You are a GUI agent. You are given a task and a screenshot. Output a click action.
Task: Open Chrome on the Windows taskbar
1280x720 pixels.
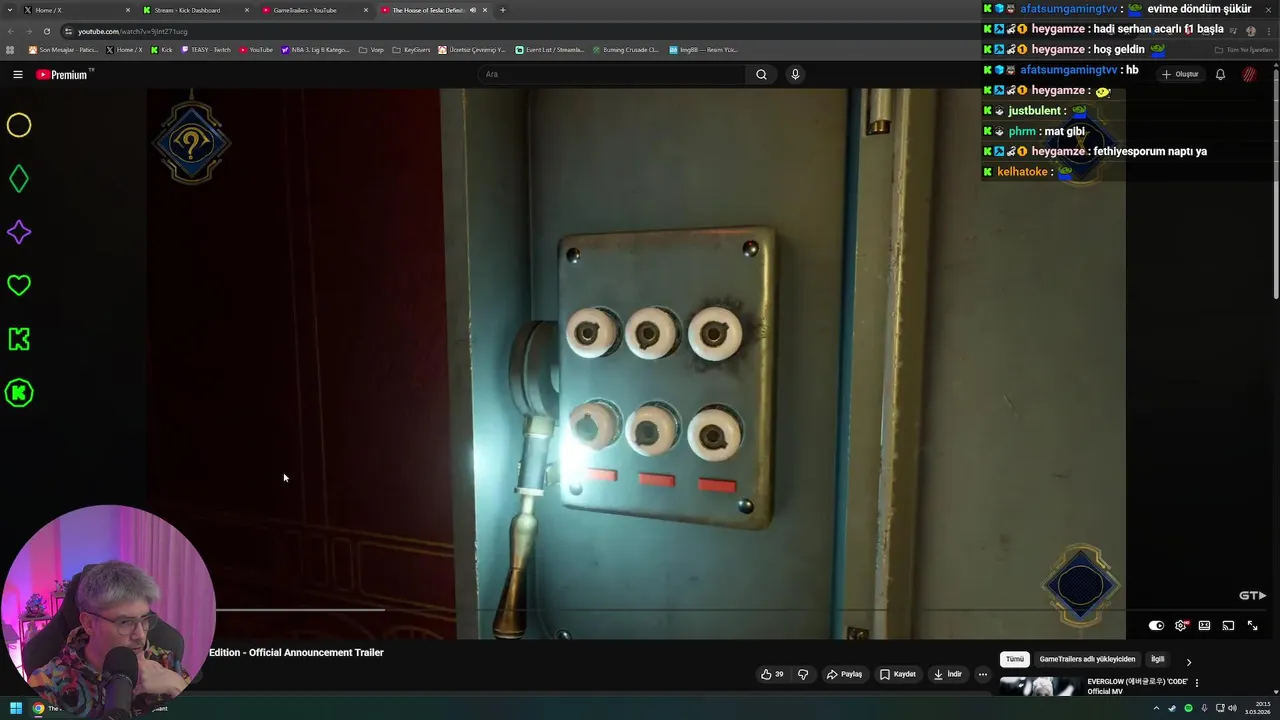(x=38, y=708)
